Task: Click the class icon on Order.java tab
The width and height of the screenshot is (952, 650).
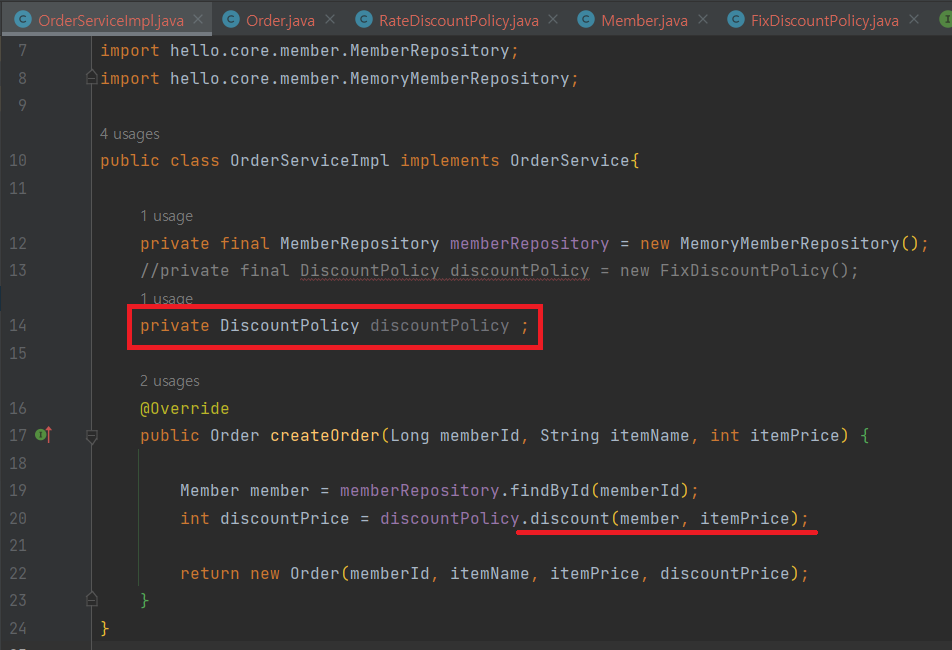Action: [x=231, y=19]
